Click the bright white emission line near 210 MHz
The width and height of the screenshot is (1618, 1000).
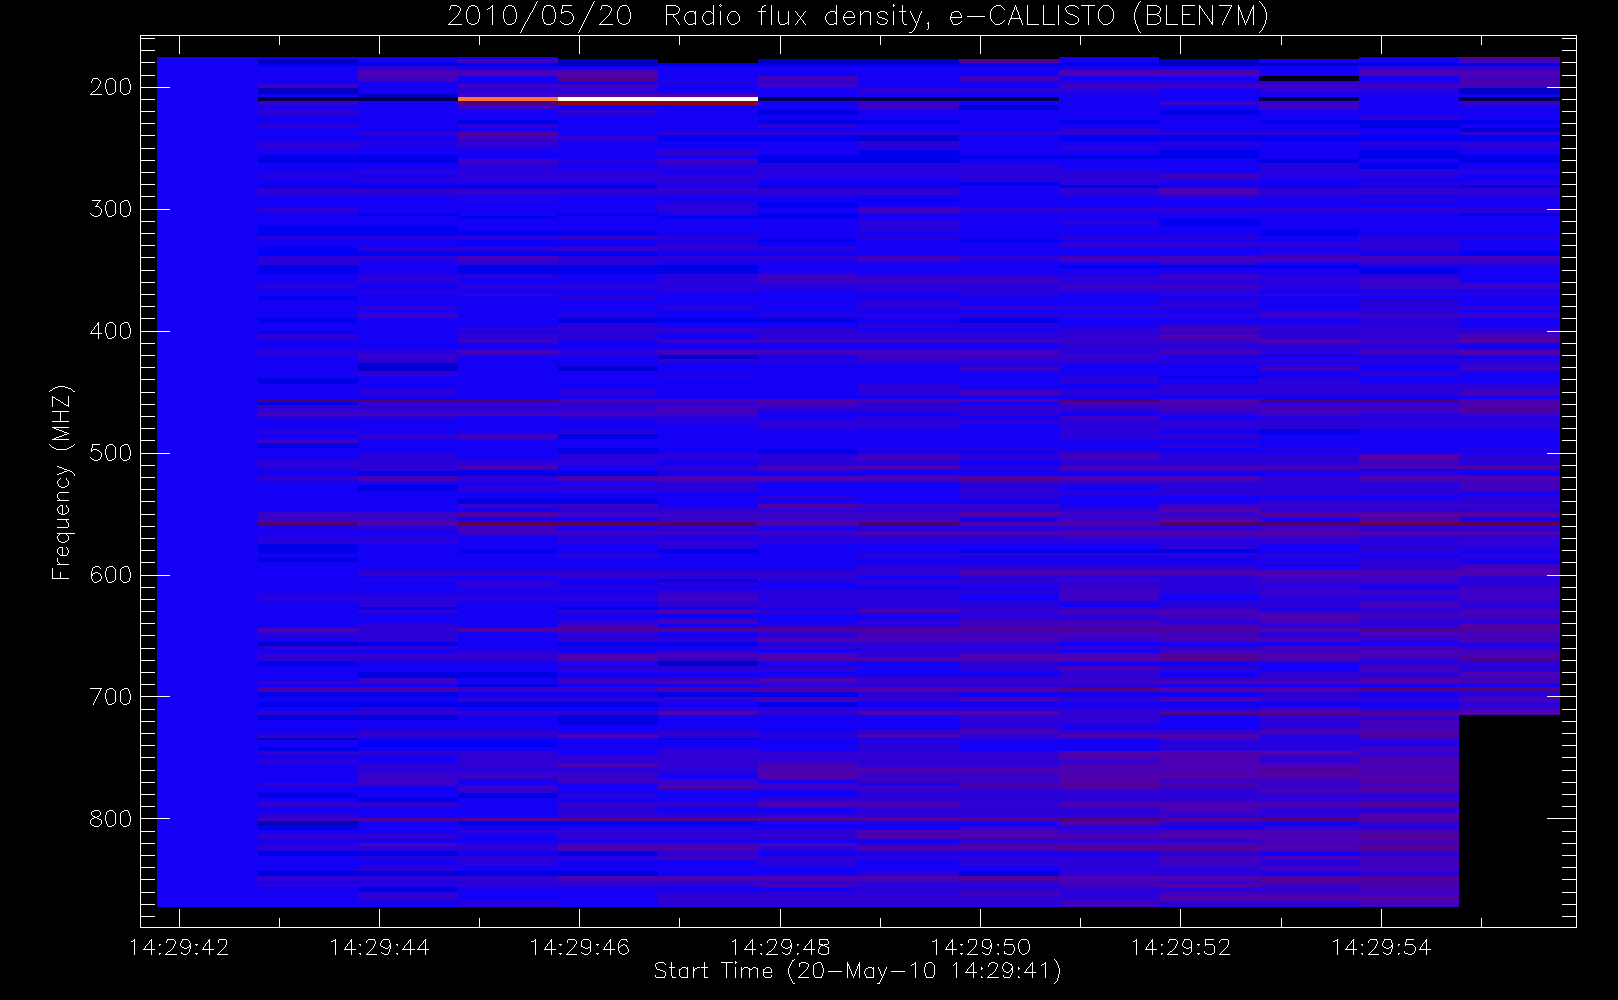[x=658, y=100]
